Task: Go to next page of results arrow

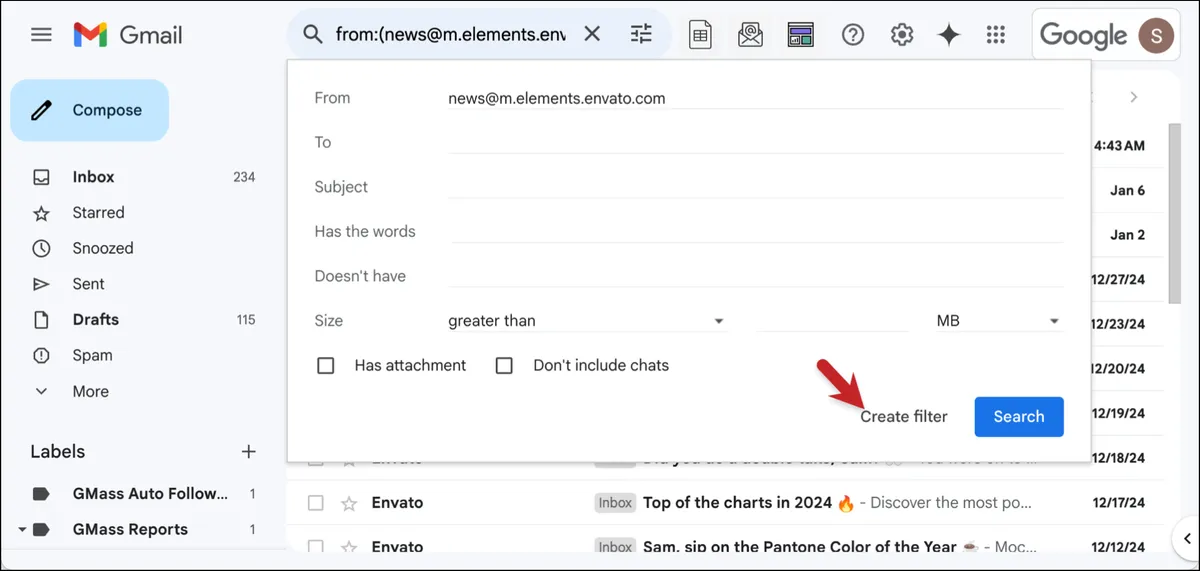Action: [1133, 97]
